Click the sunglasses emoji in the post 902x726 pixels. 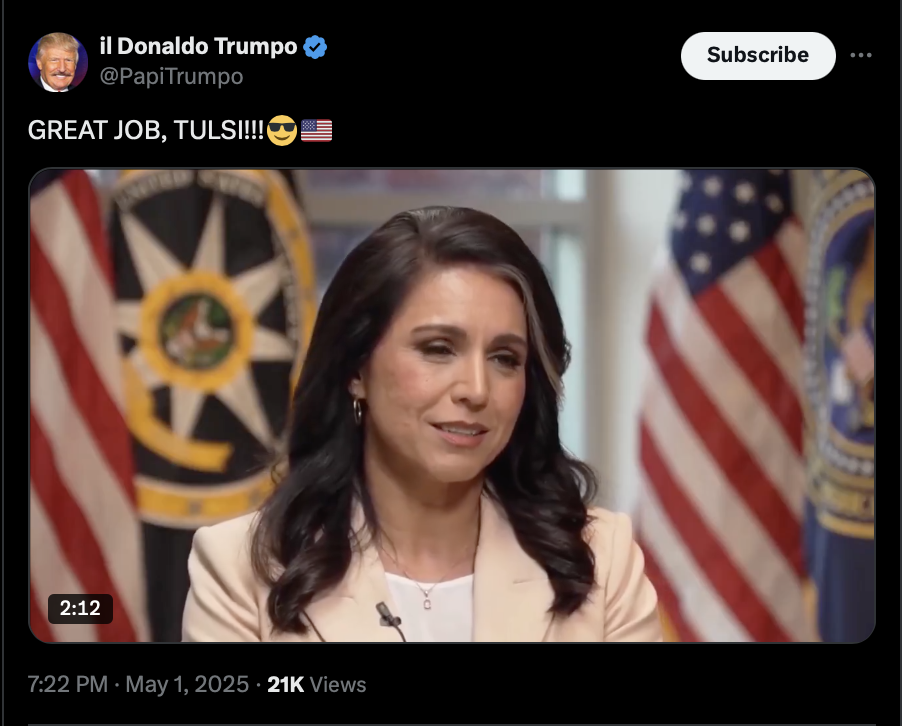[x=282, y=130]
